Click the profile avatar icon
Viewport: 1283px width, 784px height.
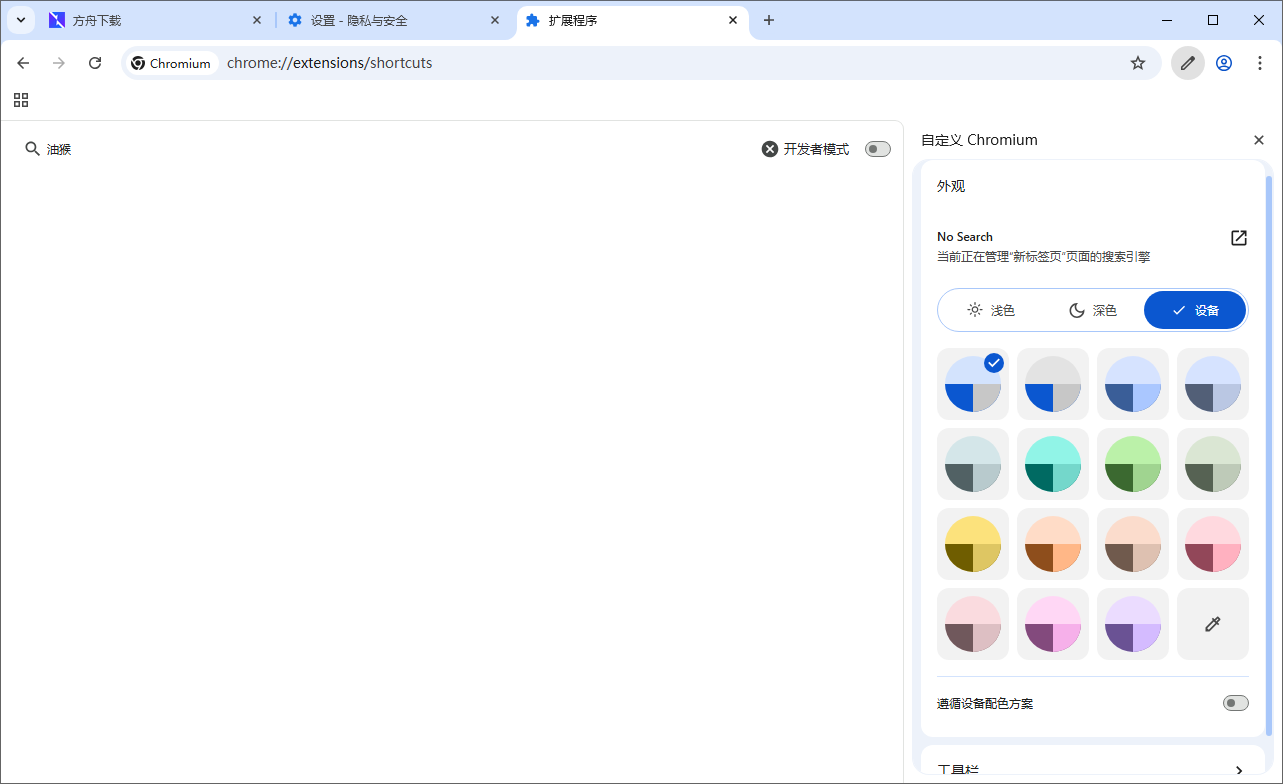(1223, 62)
